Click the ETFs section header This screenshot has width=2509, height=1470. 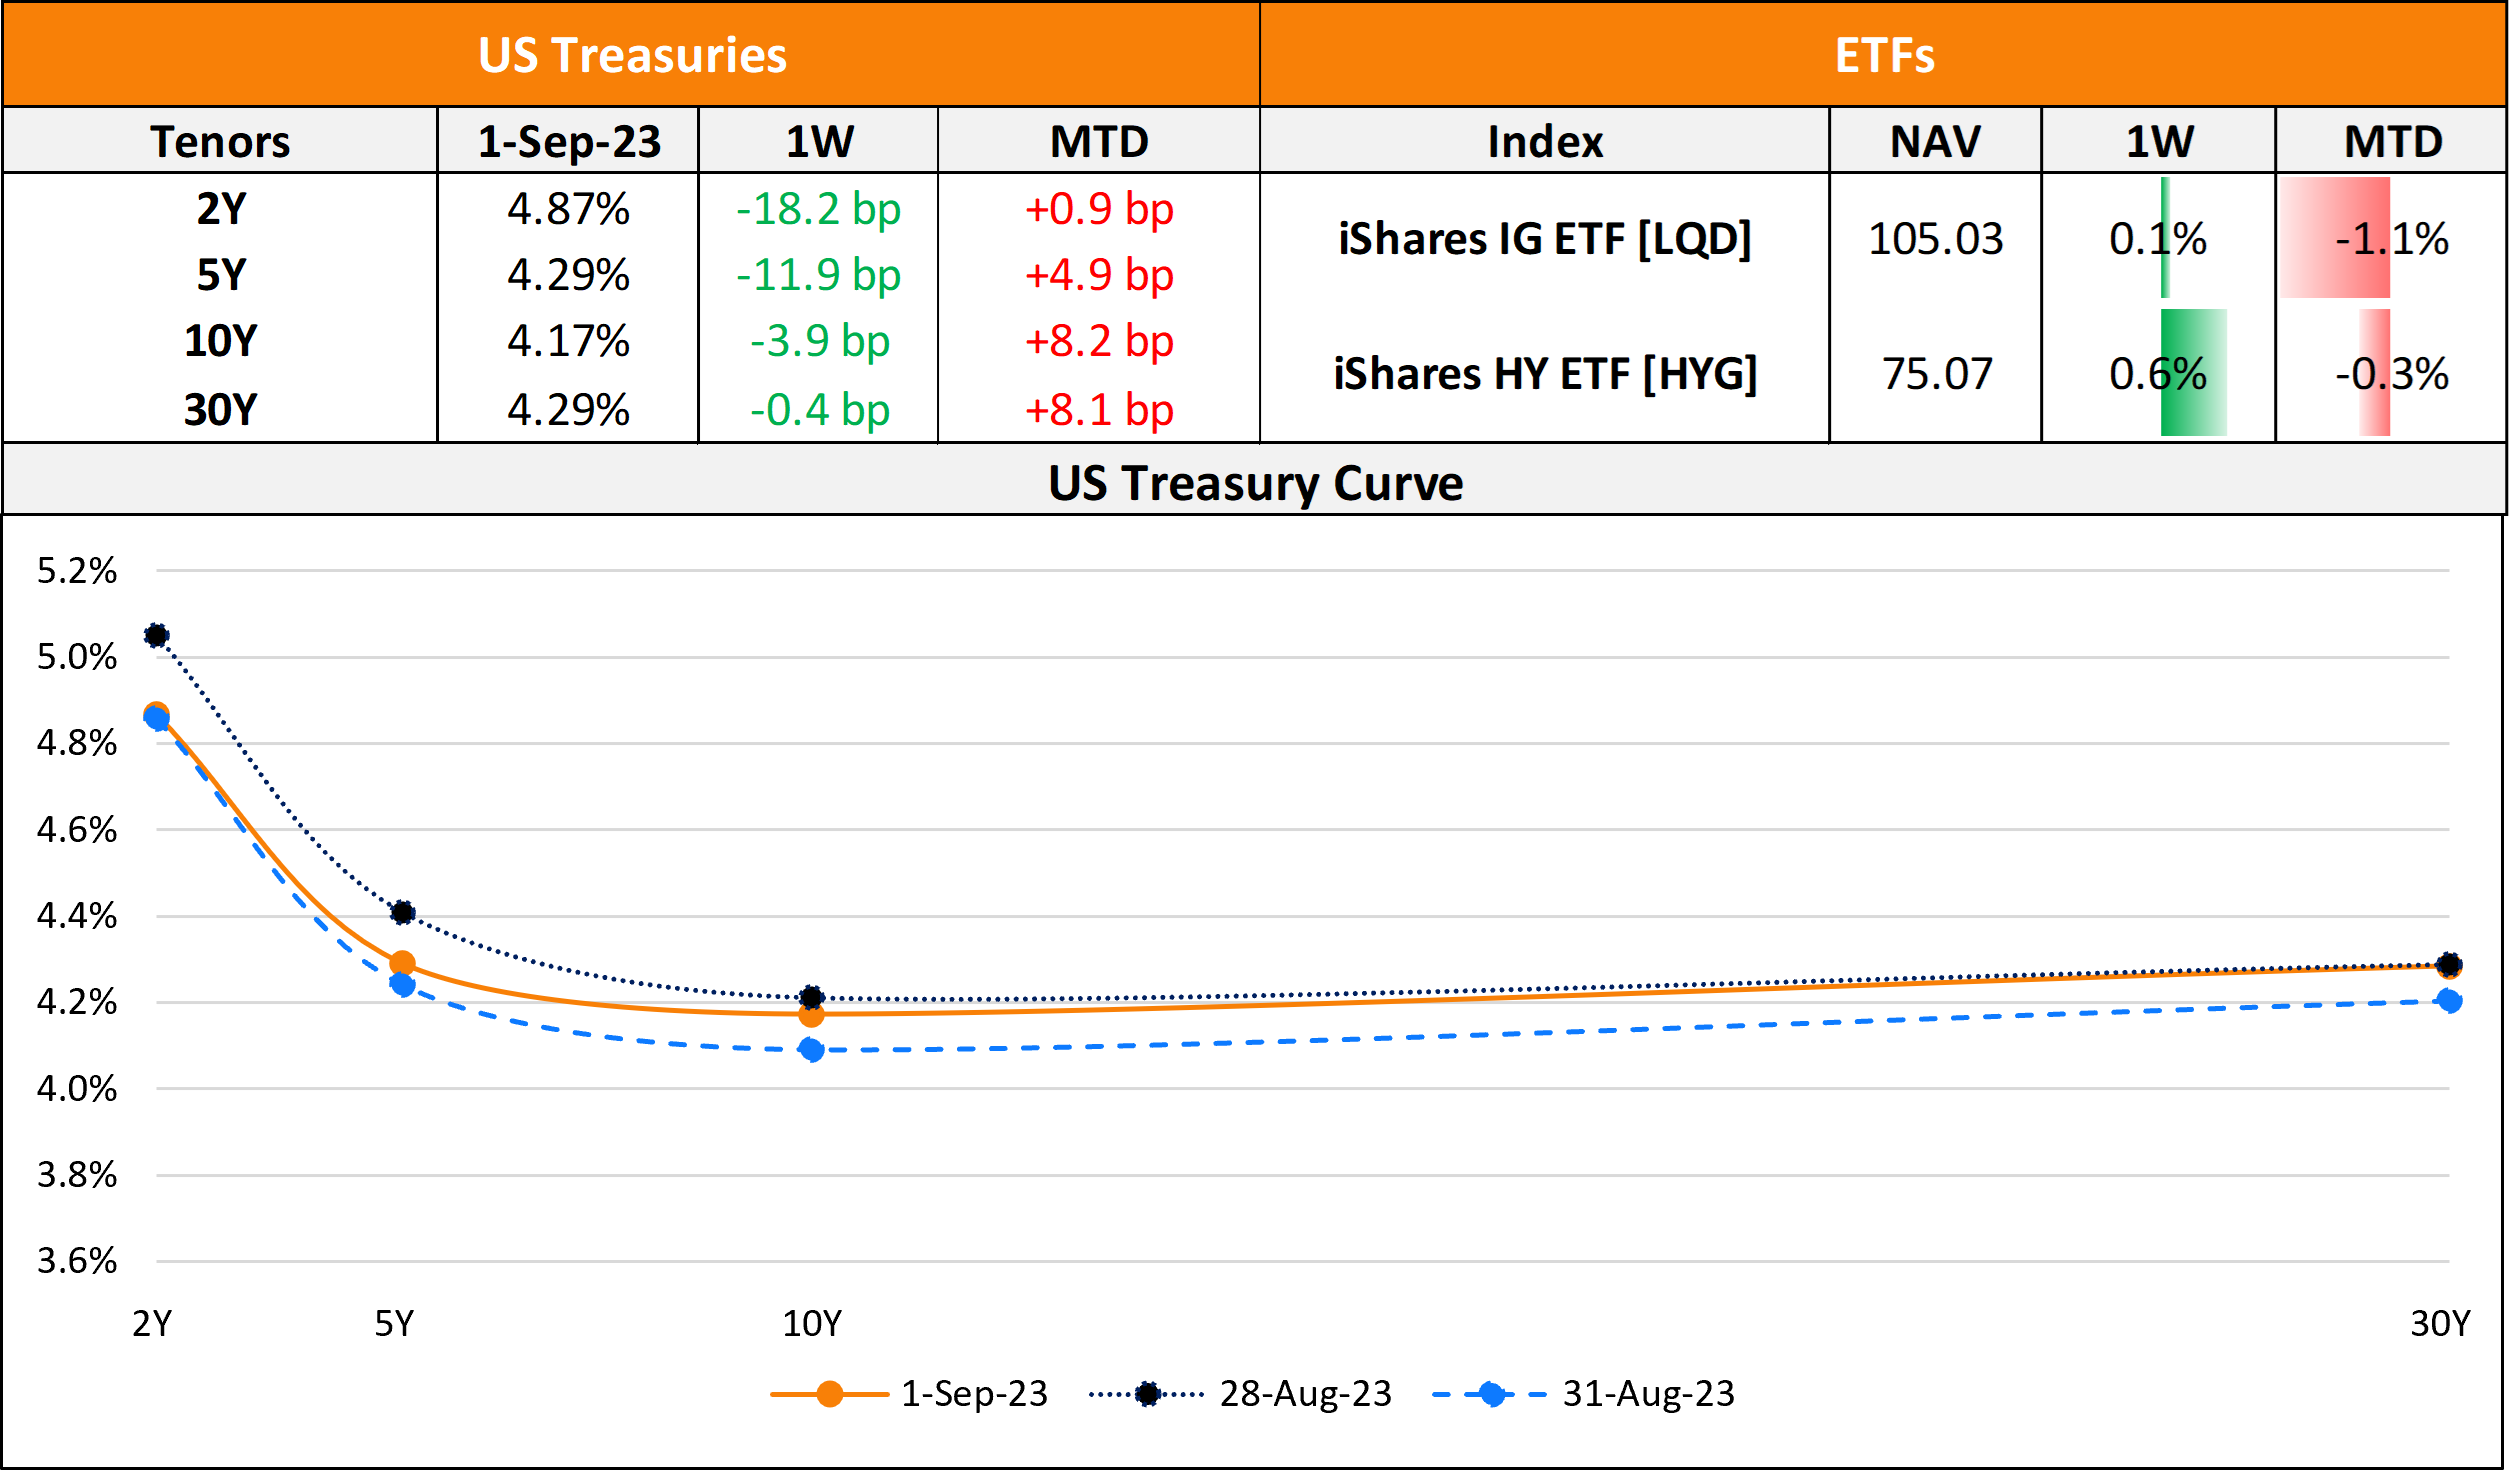coord(1884,55)
